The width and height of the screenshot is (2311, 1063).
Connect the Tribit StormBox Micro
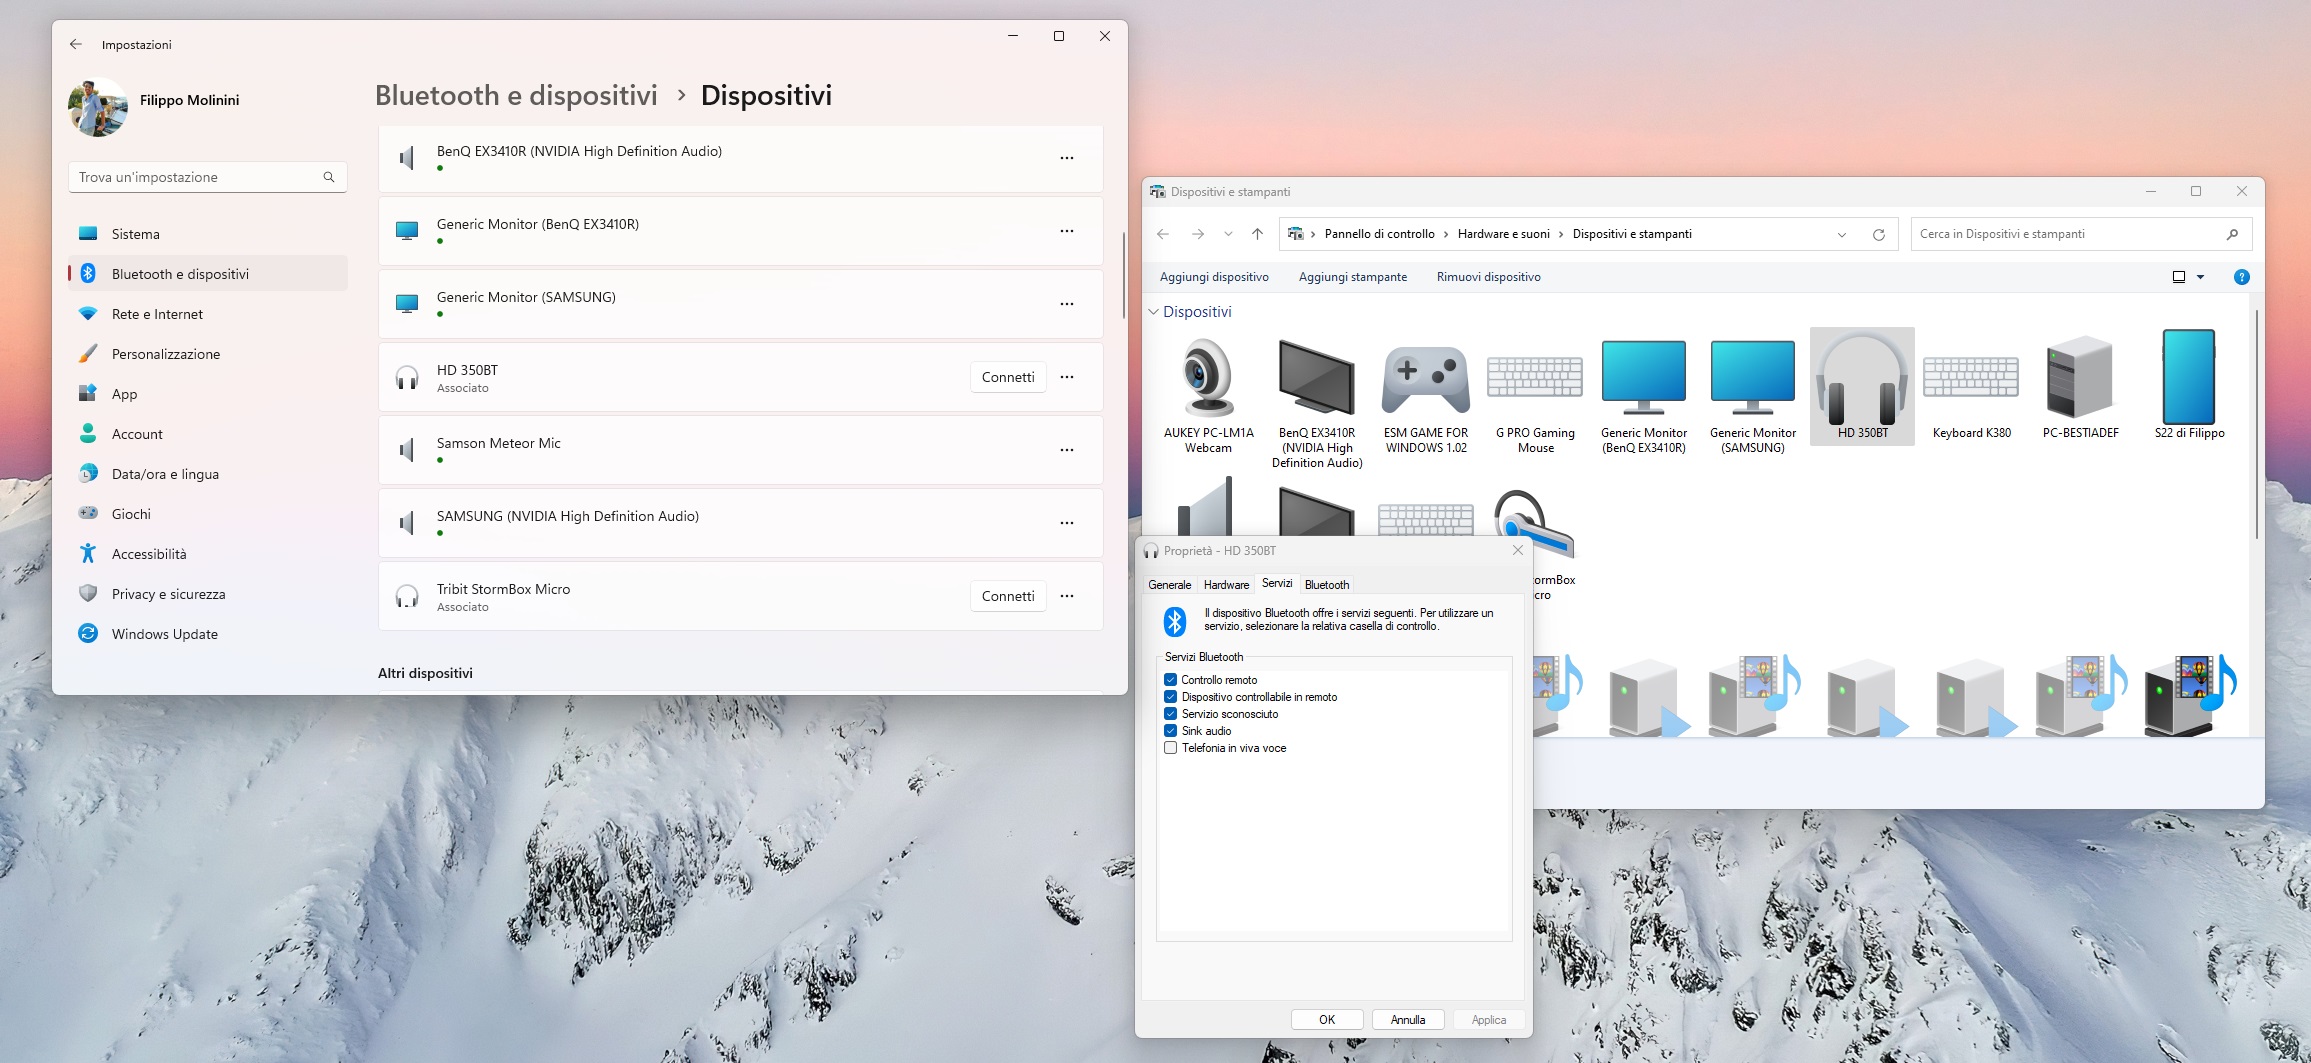tap(1008, 596)
